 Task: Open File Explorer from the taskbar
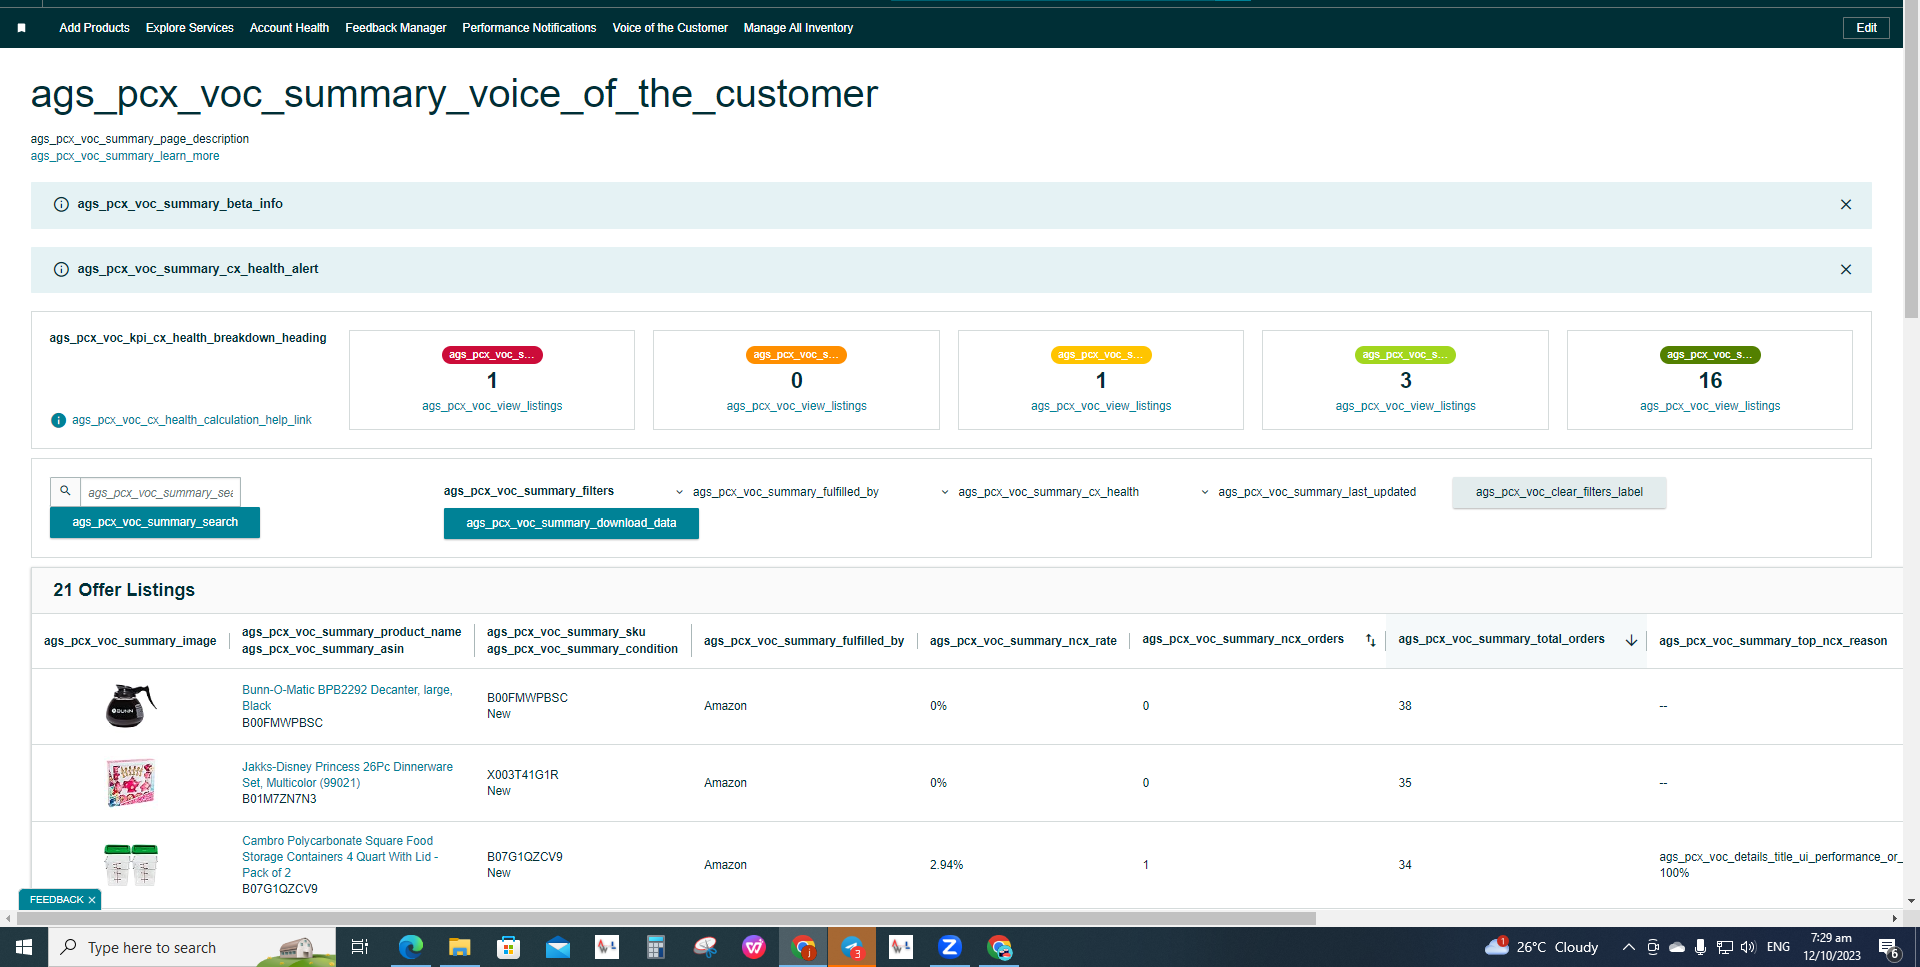[459, 947]
